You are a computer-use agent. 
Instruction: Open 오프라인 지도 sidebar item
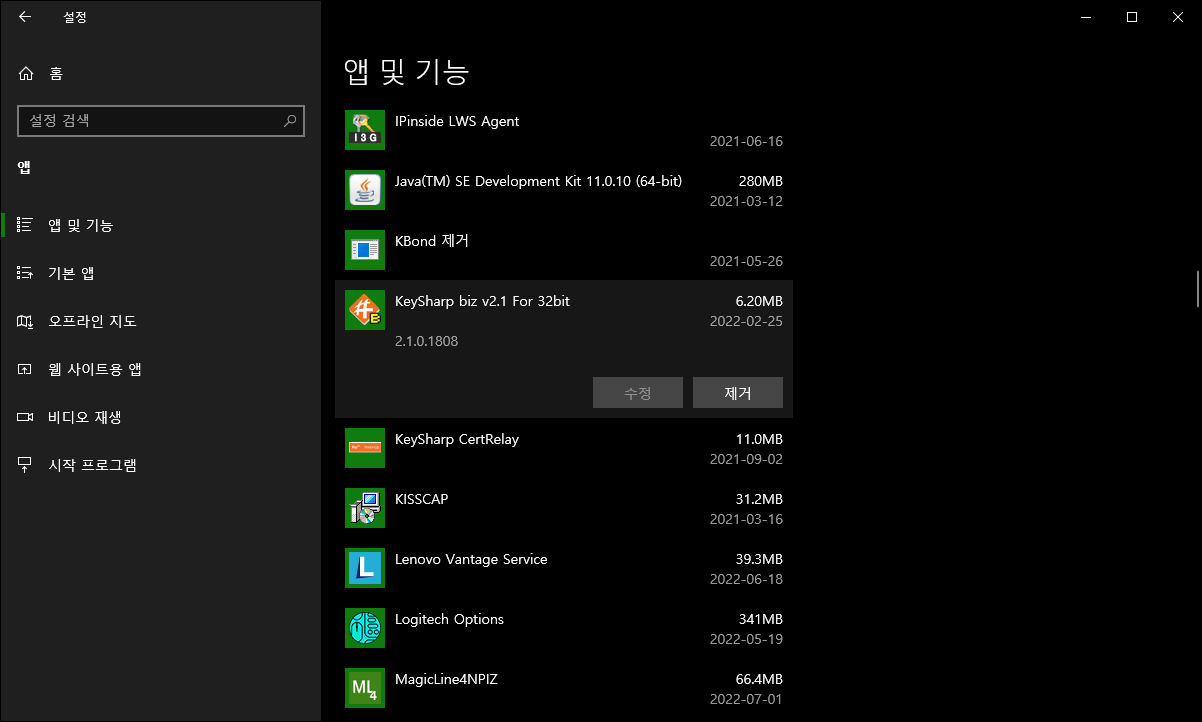pos(160,321)
